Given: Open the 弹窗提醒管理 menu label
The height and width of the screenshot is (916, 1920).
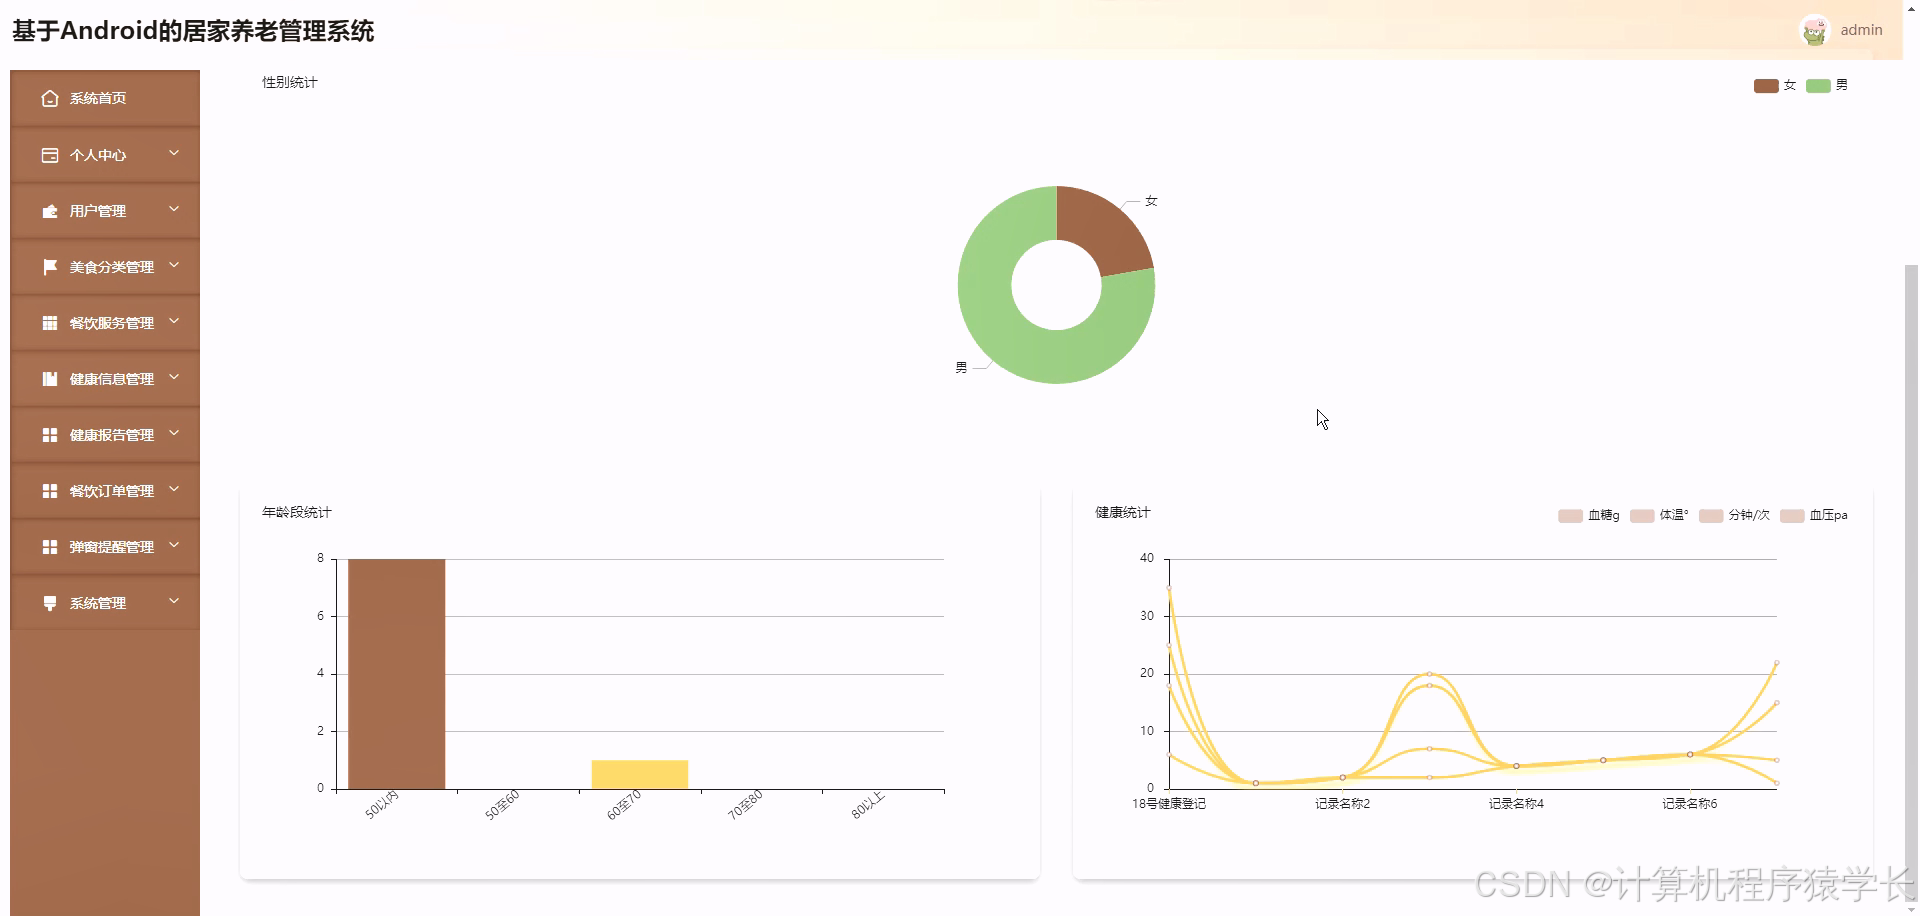Looking at the screenshot, I should tap(112, 547).
